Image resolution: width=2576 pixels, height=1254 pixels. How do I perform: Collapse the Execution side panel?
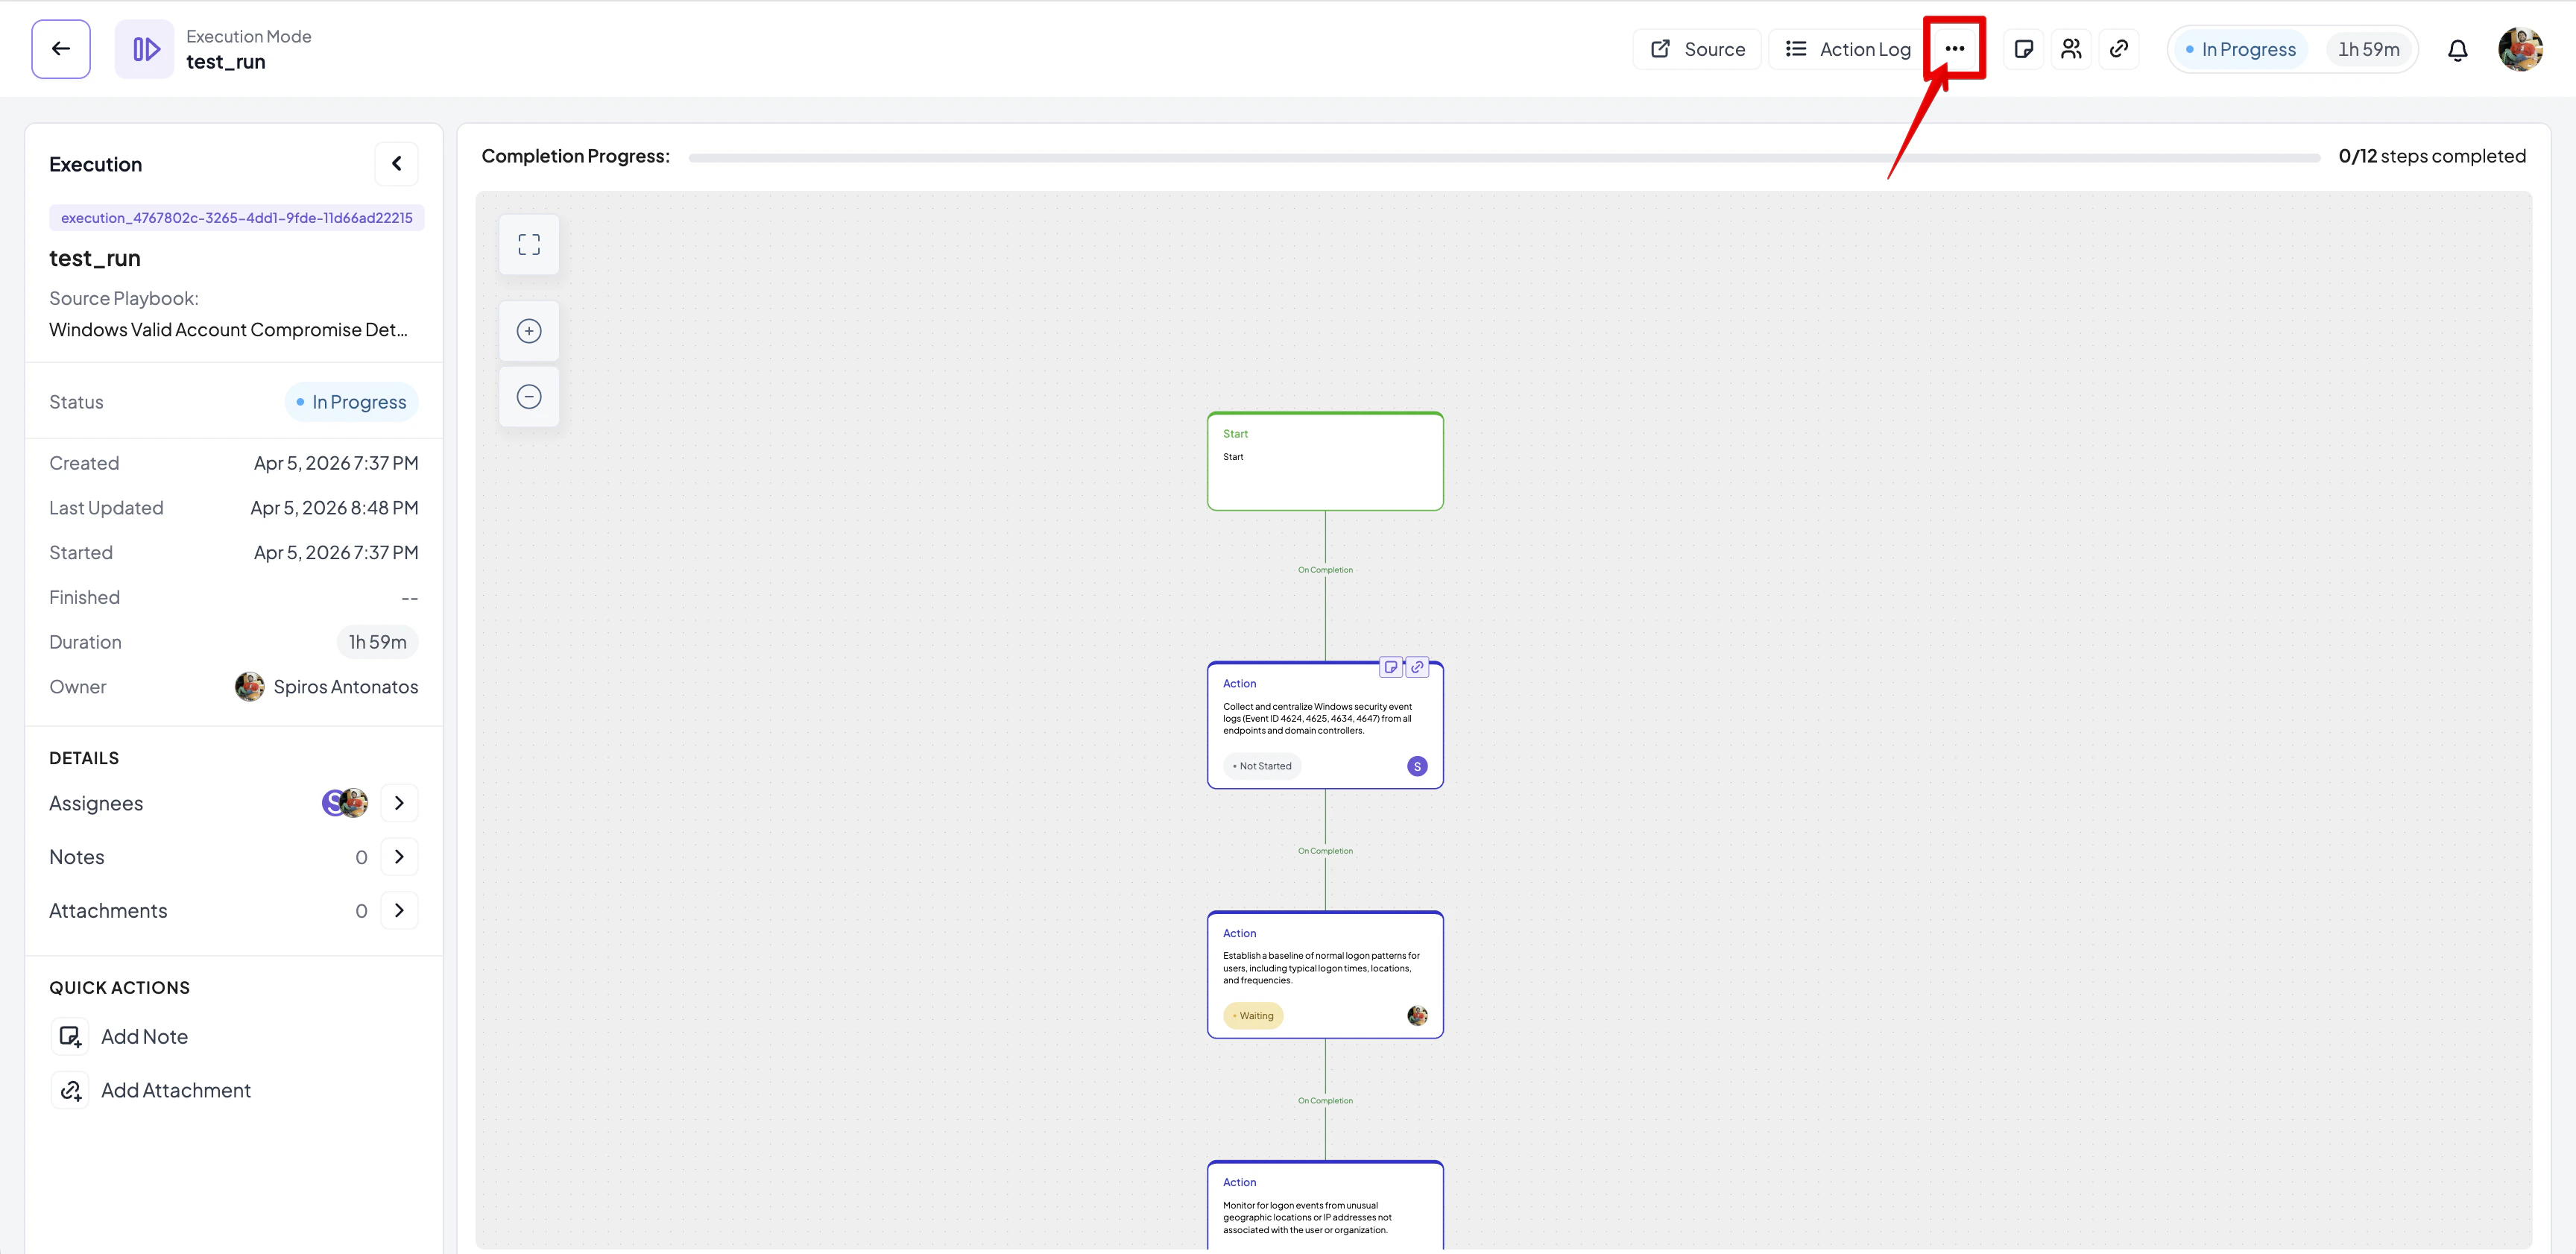click(396, 164)
